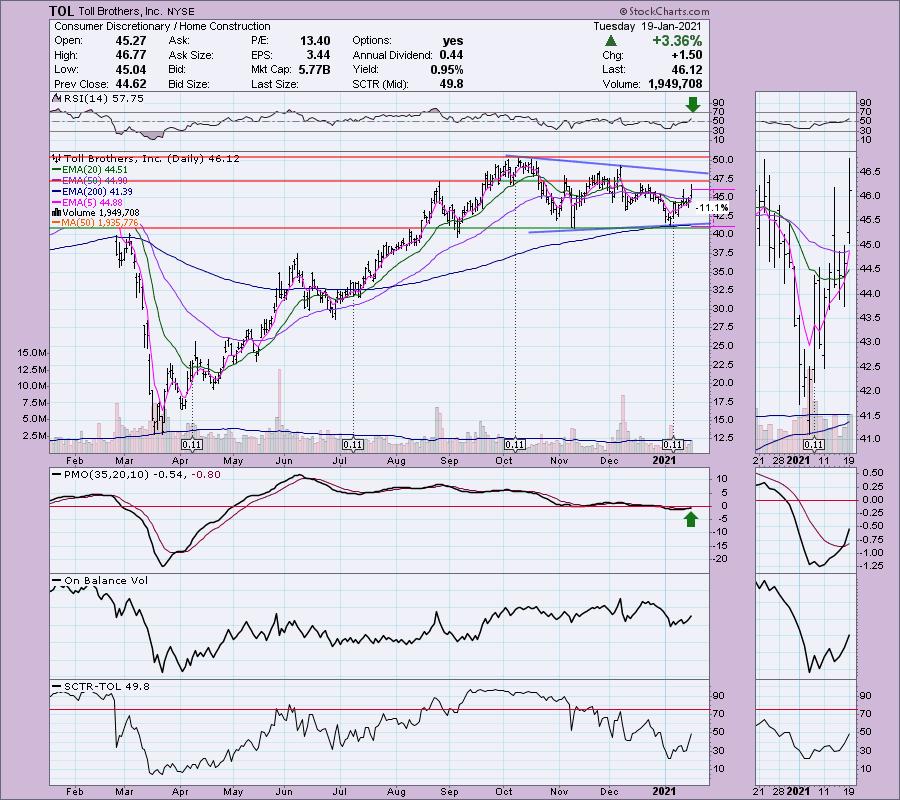Viewport: 900px width, 800px height.
Task: Select the Toll Brothers, Inc. company name in the header
Action: [x=121, y=11]
